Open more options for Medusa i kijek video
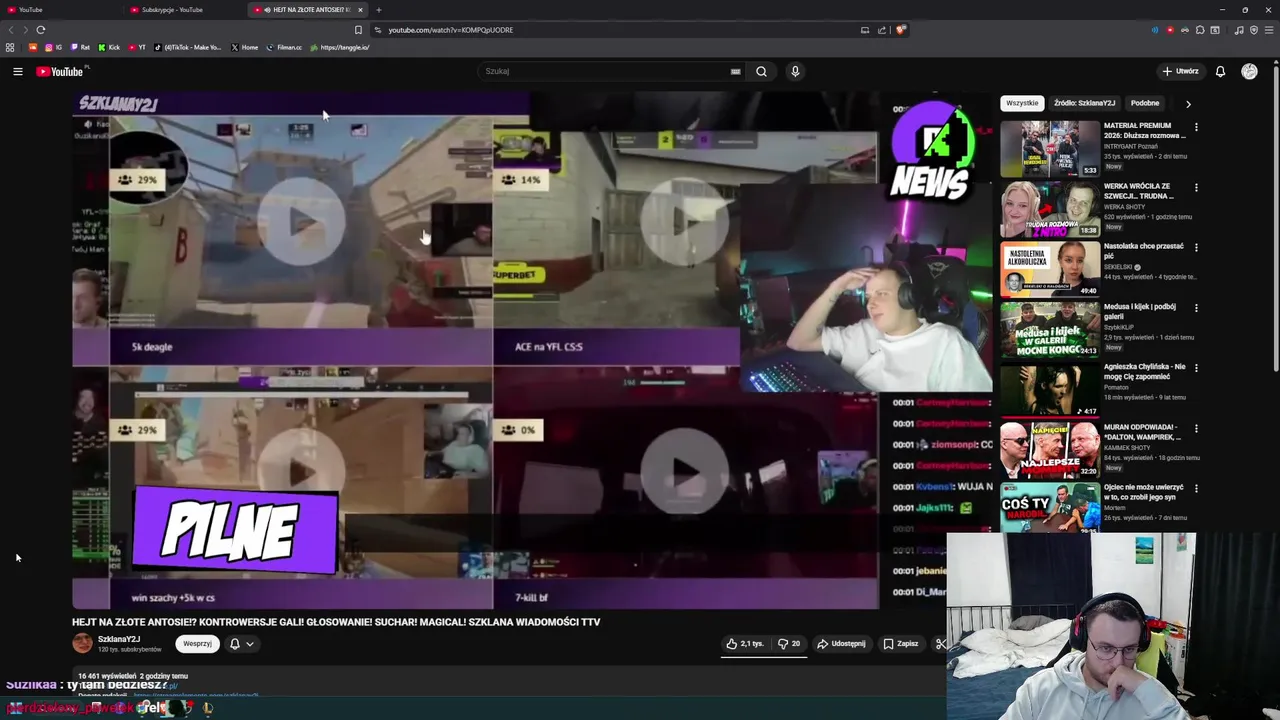 pyautogui.click(x=1196, y=308)
